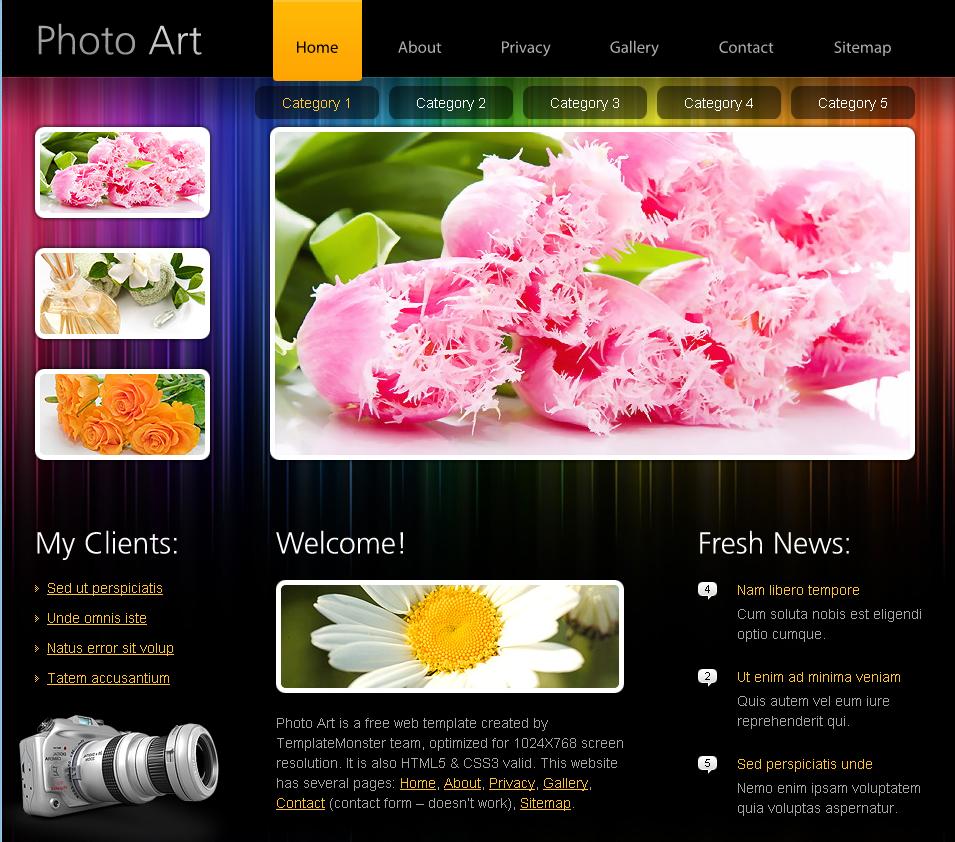
Task: Click the silver camera image
Action: (119, 765)
